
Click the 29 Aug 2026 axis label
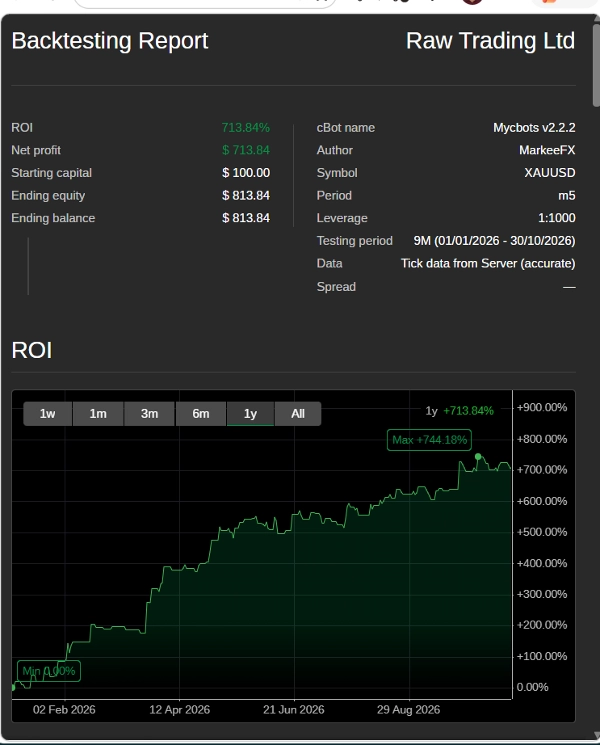coord(409,710)
